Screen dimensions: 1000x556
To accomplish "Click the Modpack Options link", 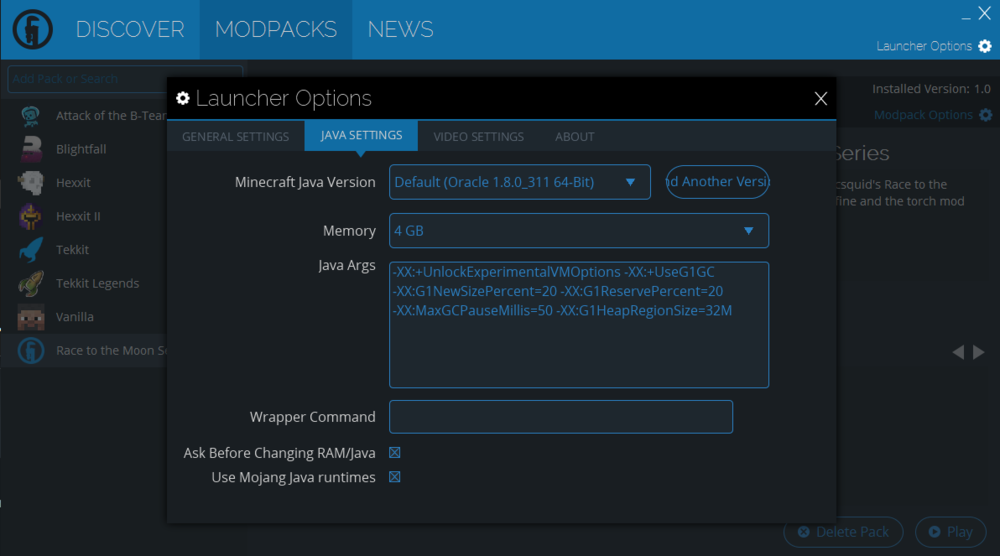I will coord(923,115).
